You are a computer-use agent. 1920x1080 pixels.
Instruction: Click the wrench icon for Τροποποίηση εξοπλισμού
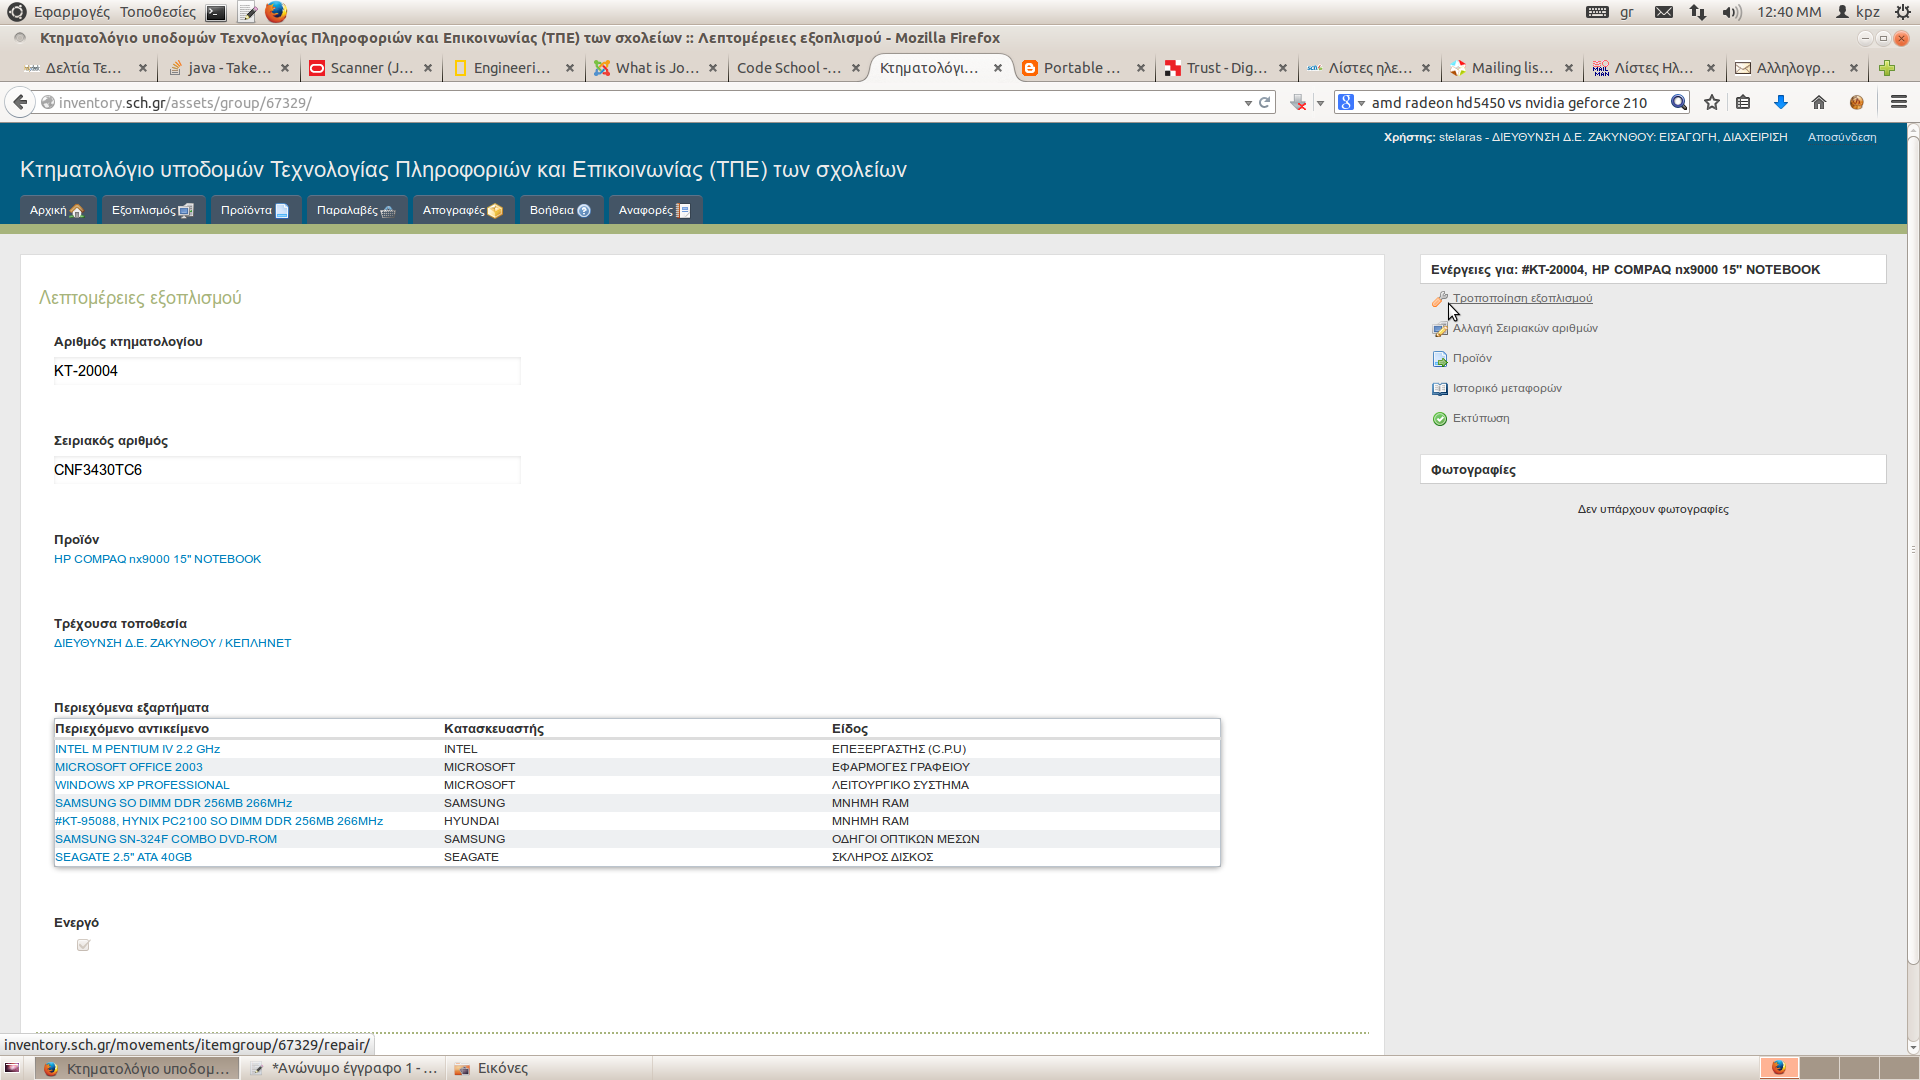pos(1440,299)
